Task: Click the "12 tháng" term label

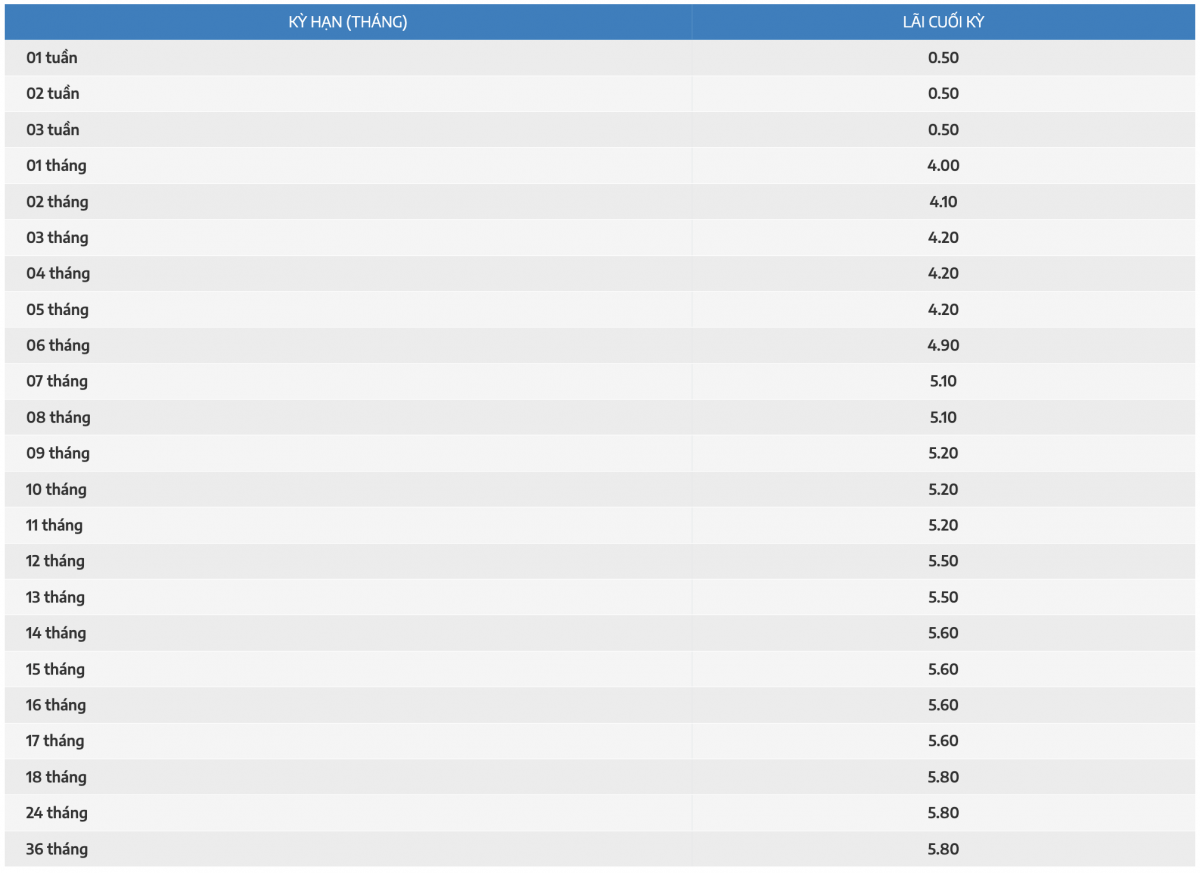Action: (55, 561)
